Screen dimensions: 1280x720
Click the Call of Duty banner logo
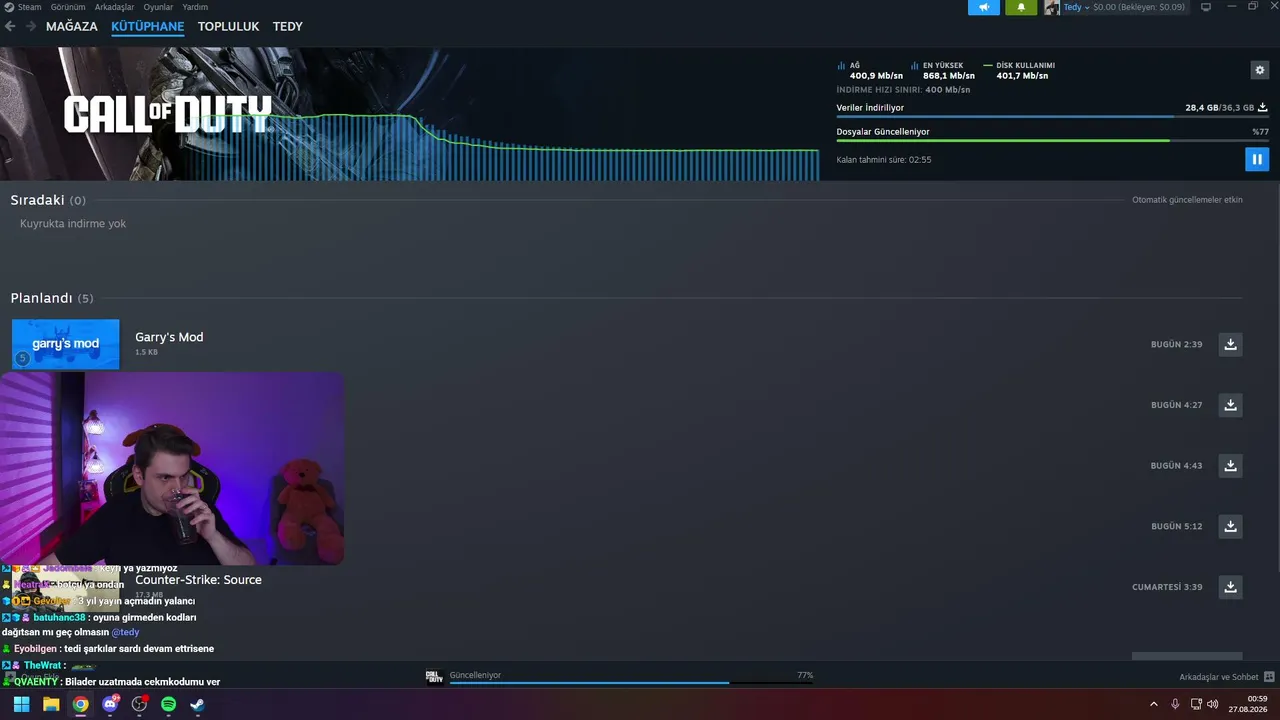[x=167, y=115]
